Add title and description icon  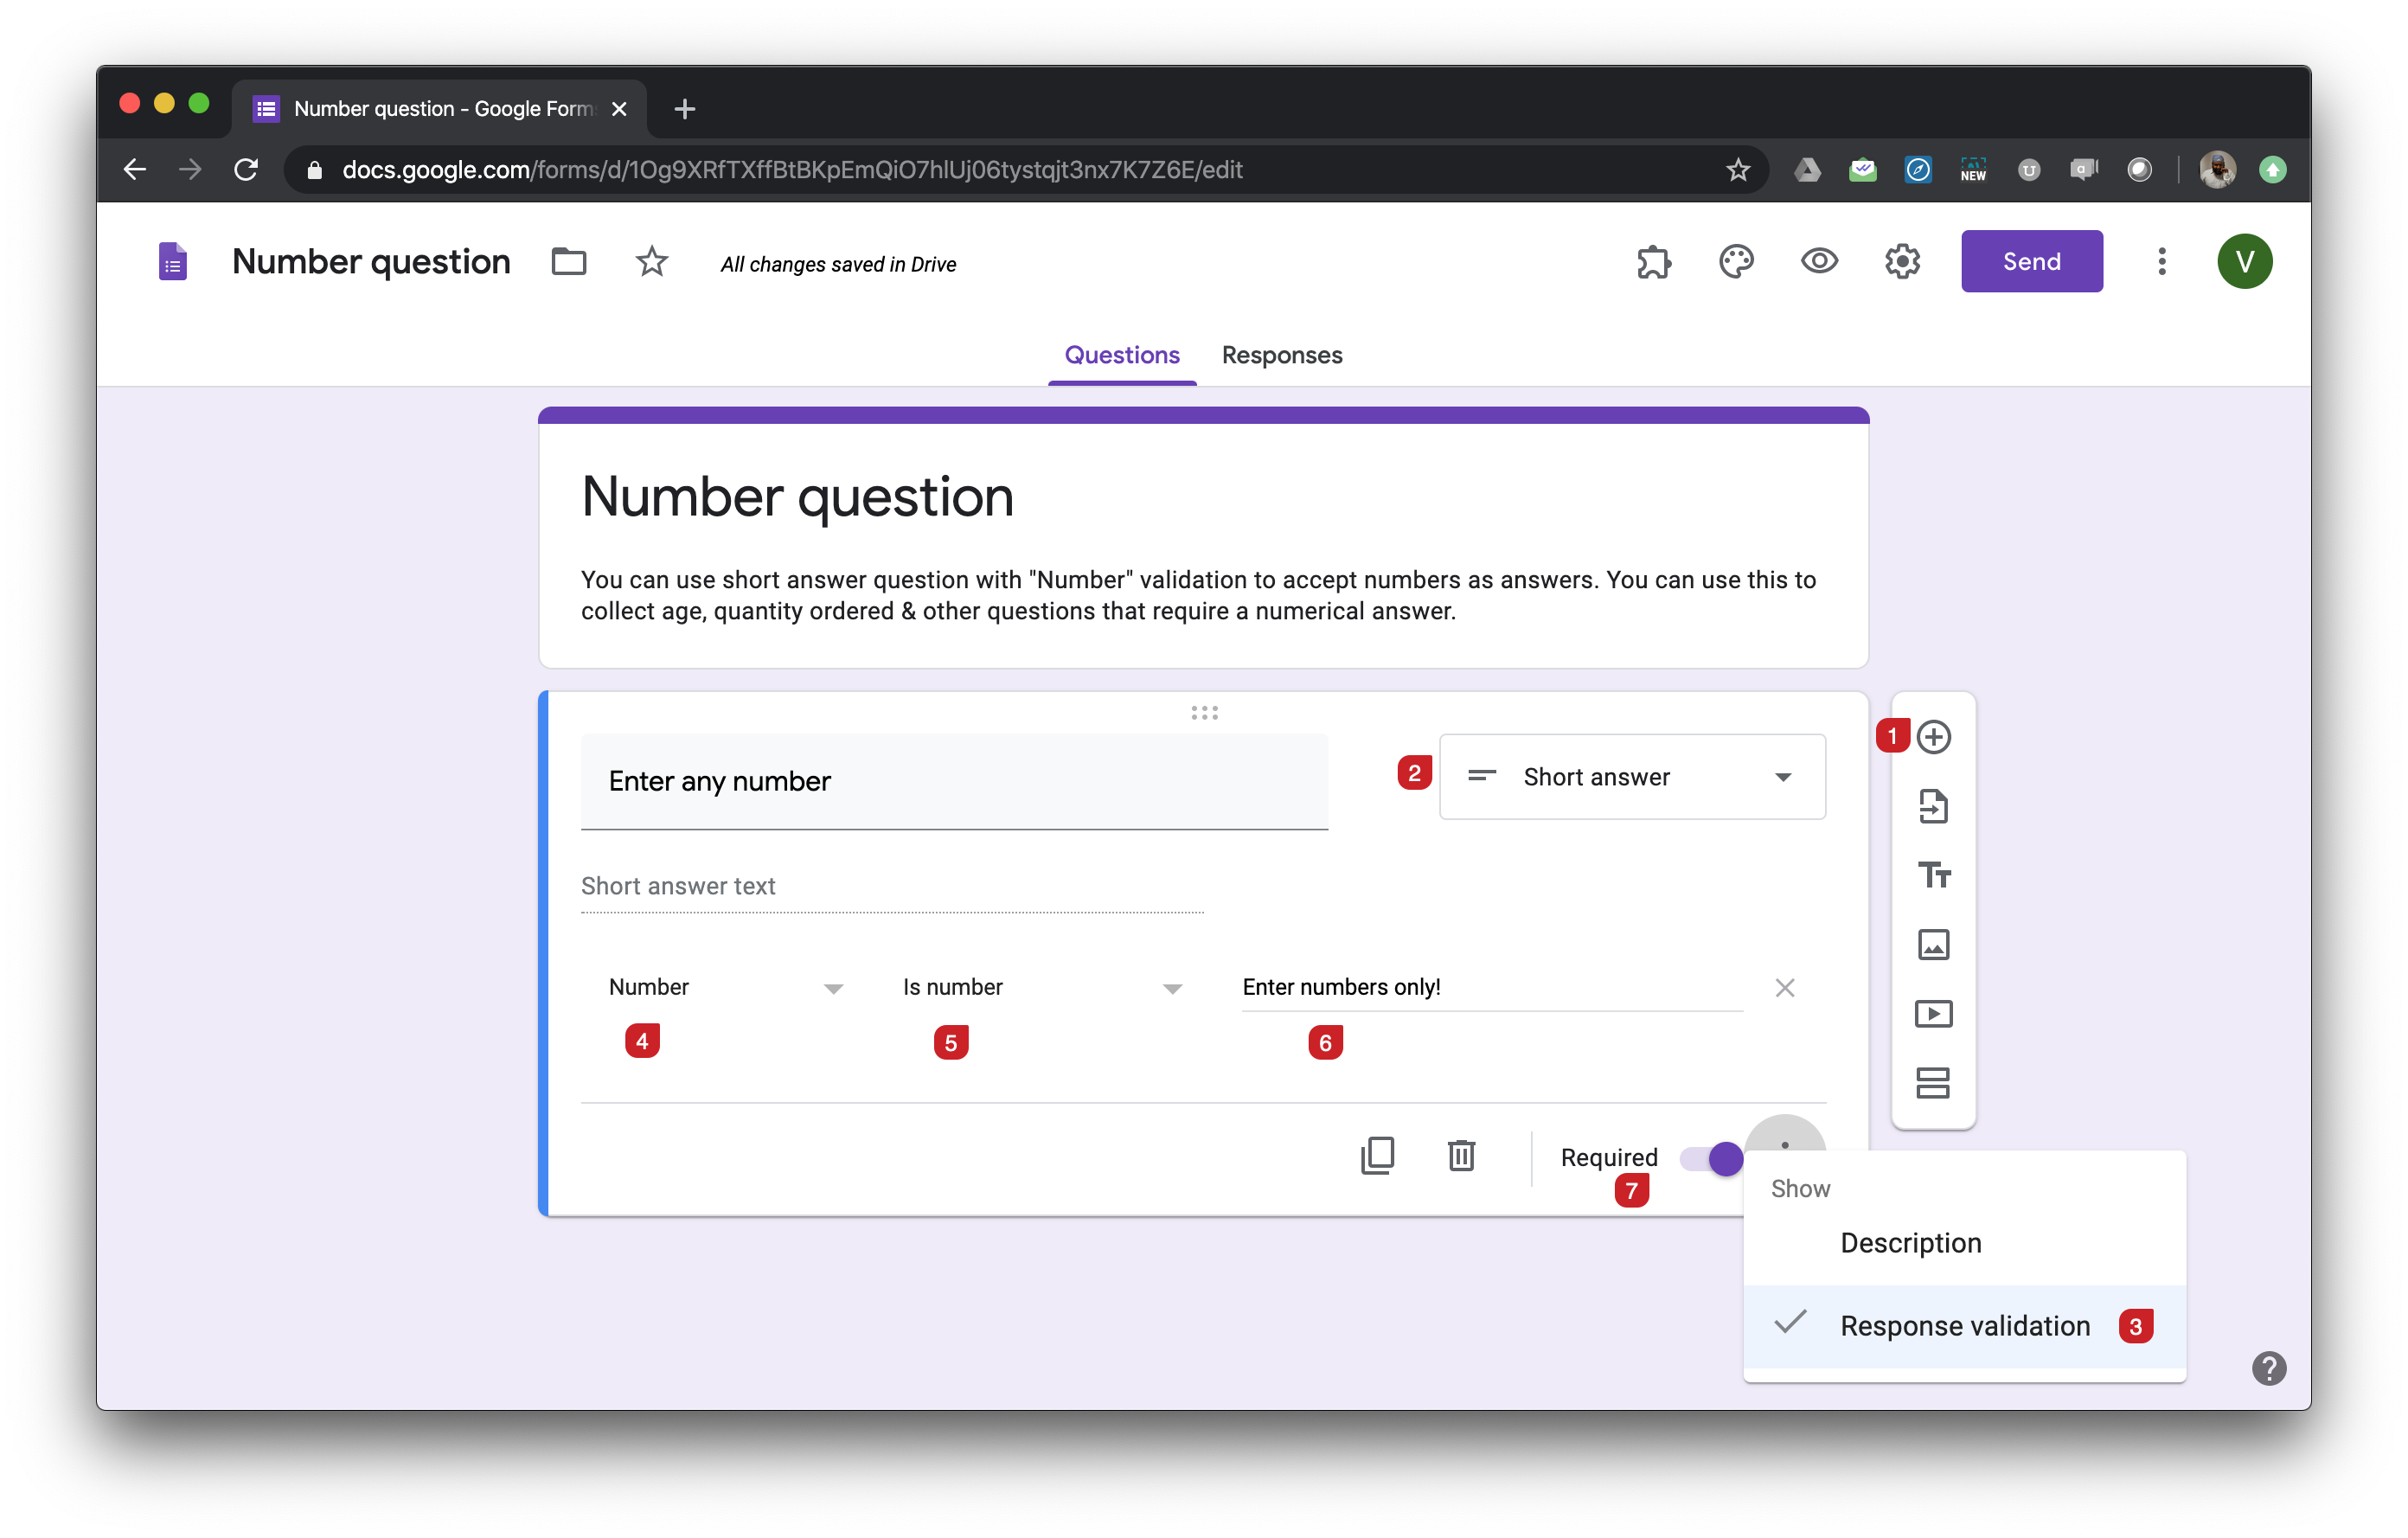[x=1933, y=875]
